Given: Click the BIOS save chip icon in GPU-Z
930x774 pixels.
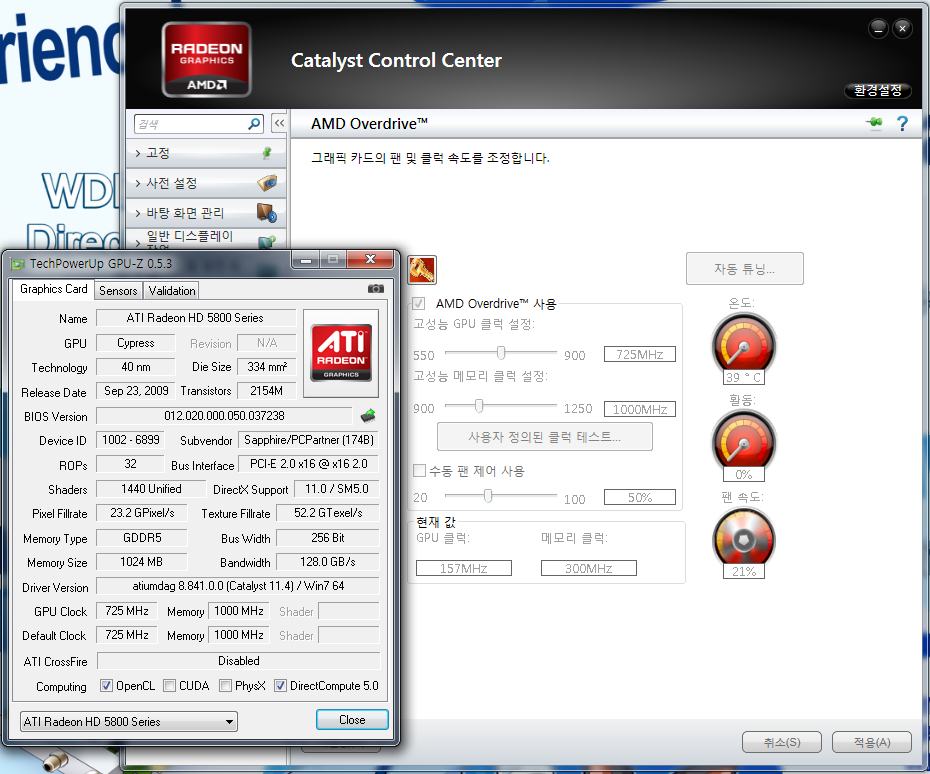Looking at the screenshot, I should (368, 415).
